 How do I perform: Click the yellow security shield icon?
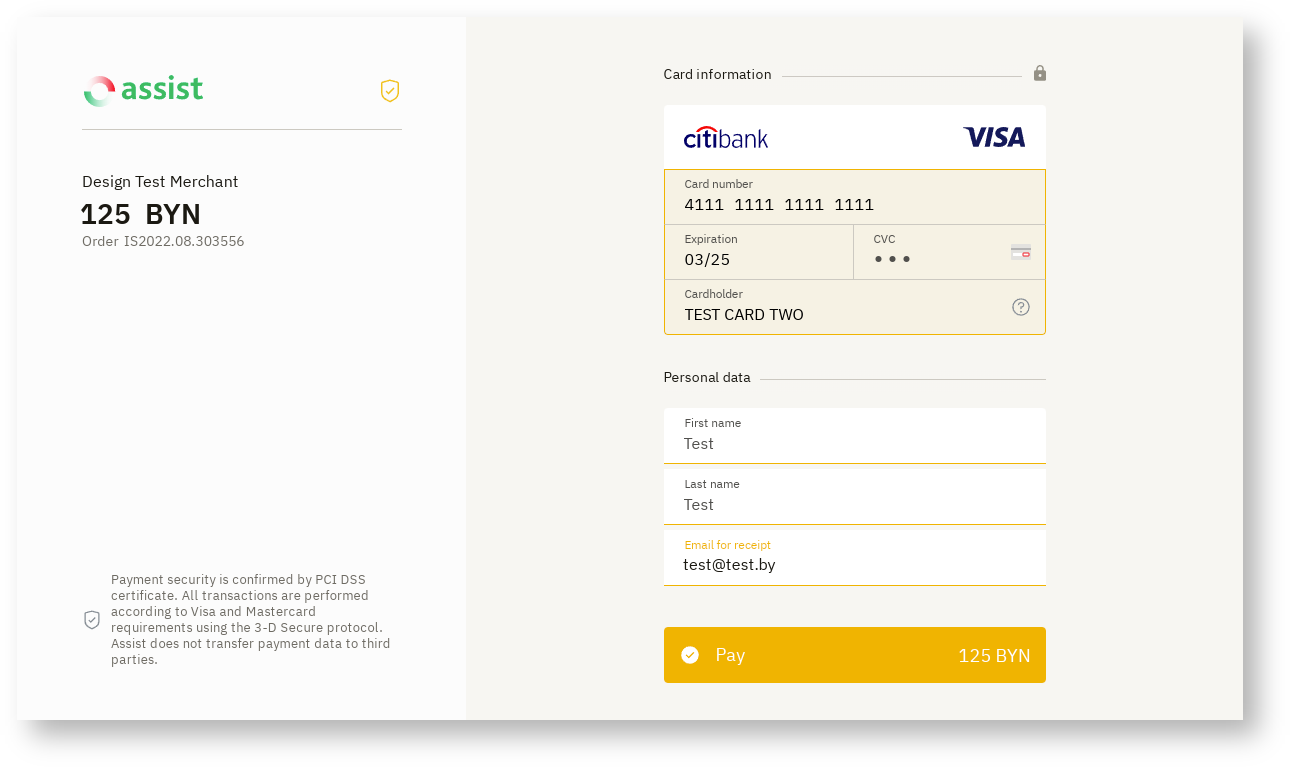(x=390, y=91)
